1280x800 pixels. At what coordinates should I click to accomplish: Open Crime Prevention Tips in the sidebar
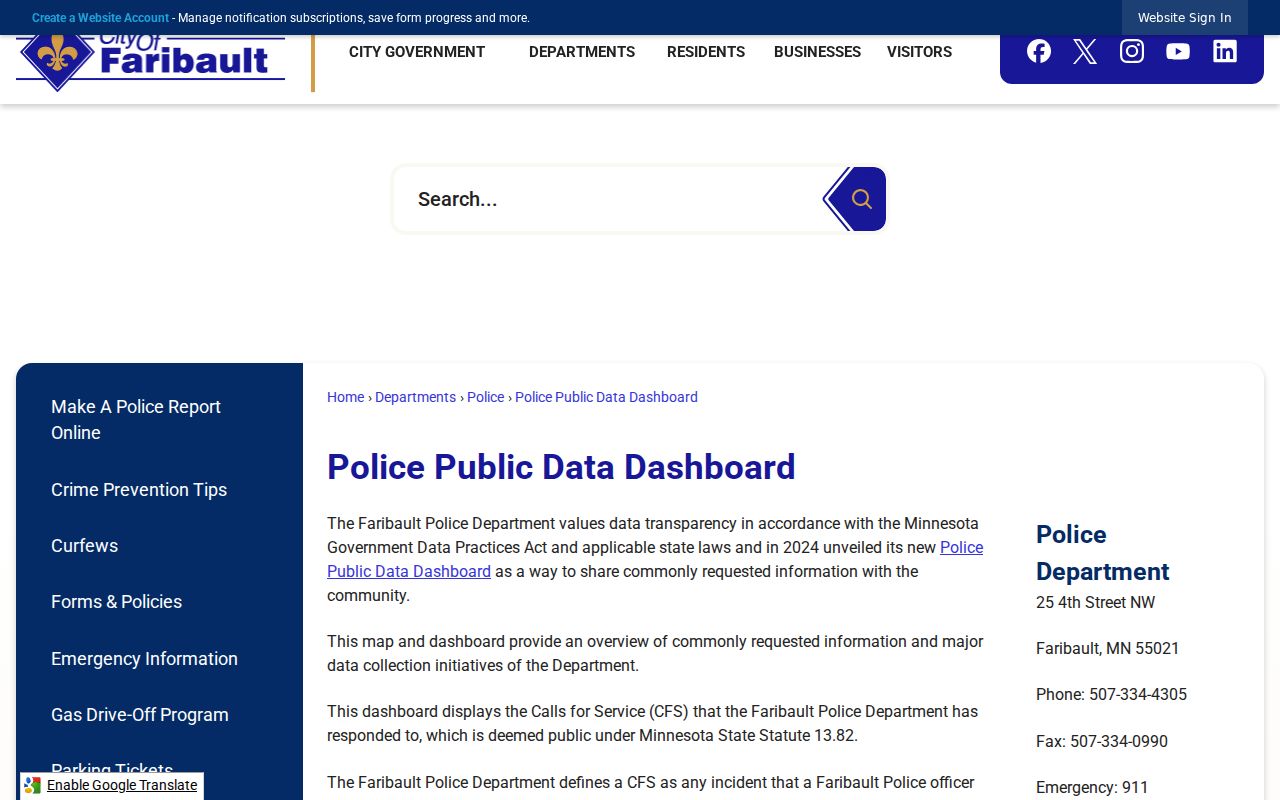click(139, 490)
